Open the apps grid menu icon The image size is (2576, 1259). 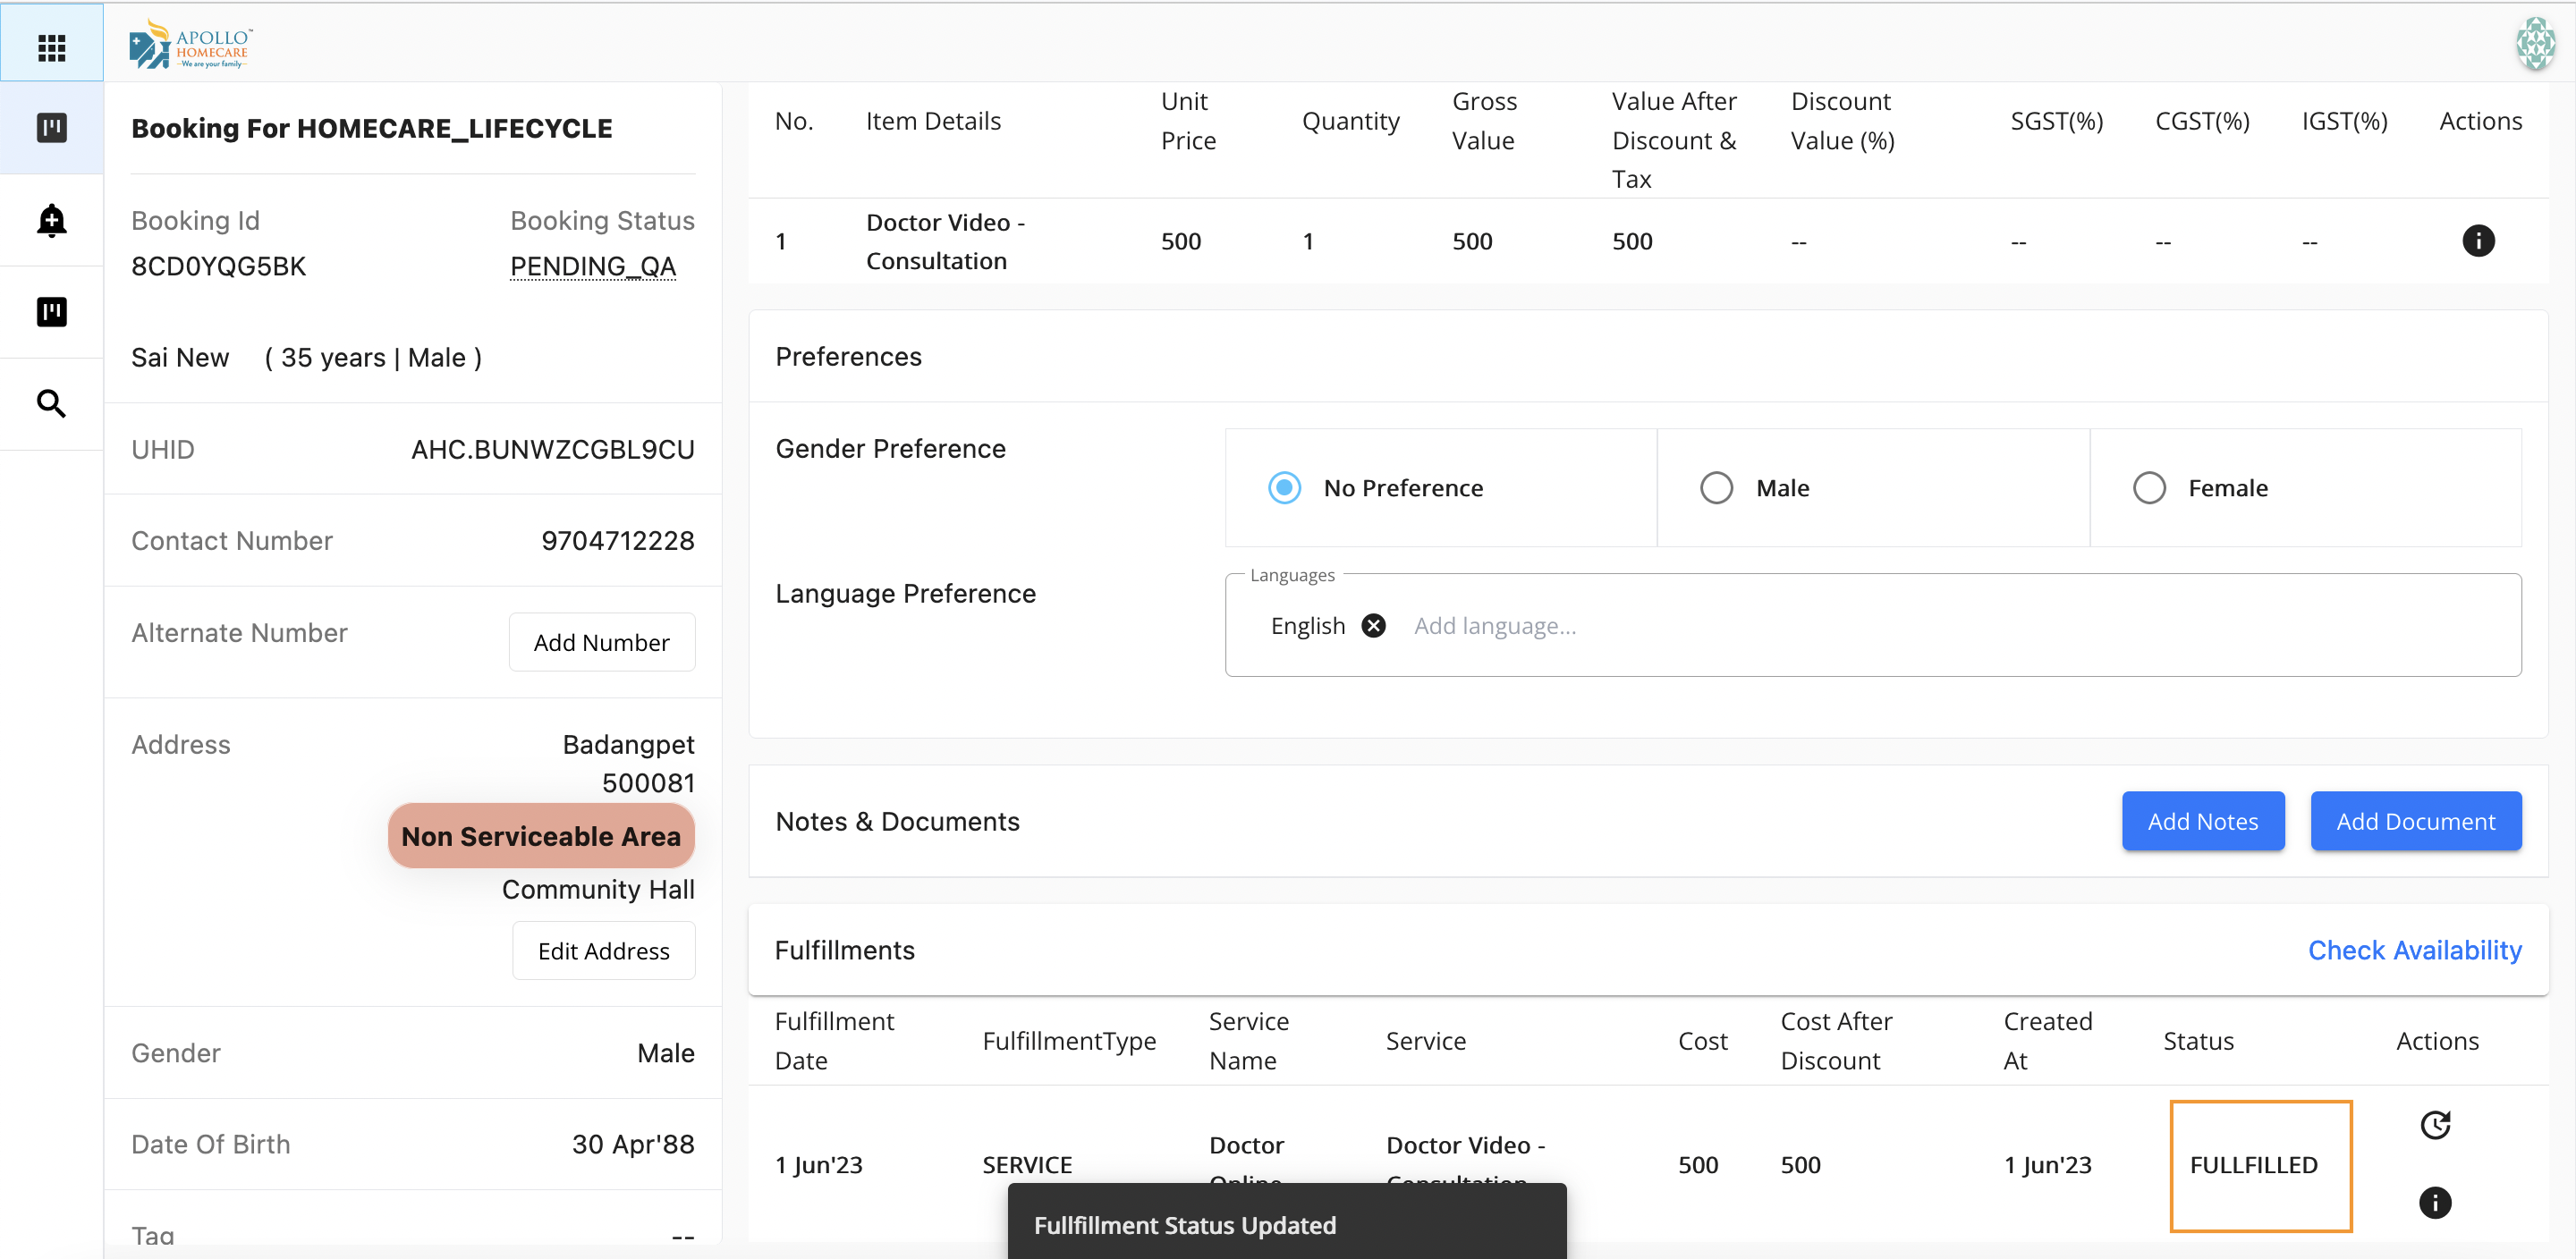pyautogui.click(x=51, y=47)
